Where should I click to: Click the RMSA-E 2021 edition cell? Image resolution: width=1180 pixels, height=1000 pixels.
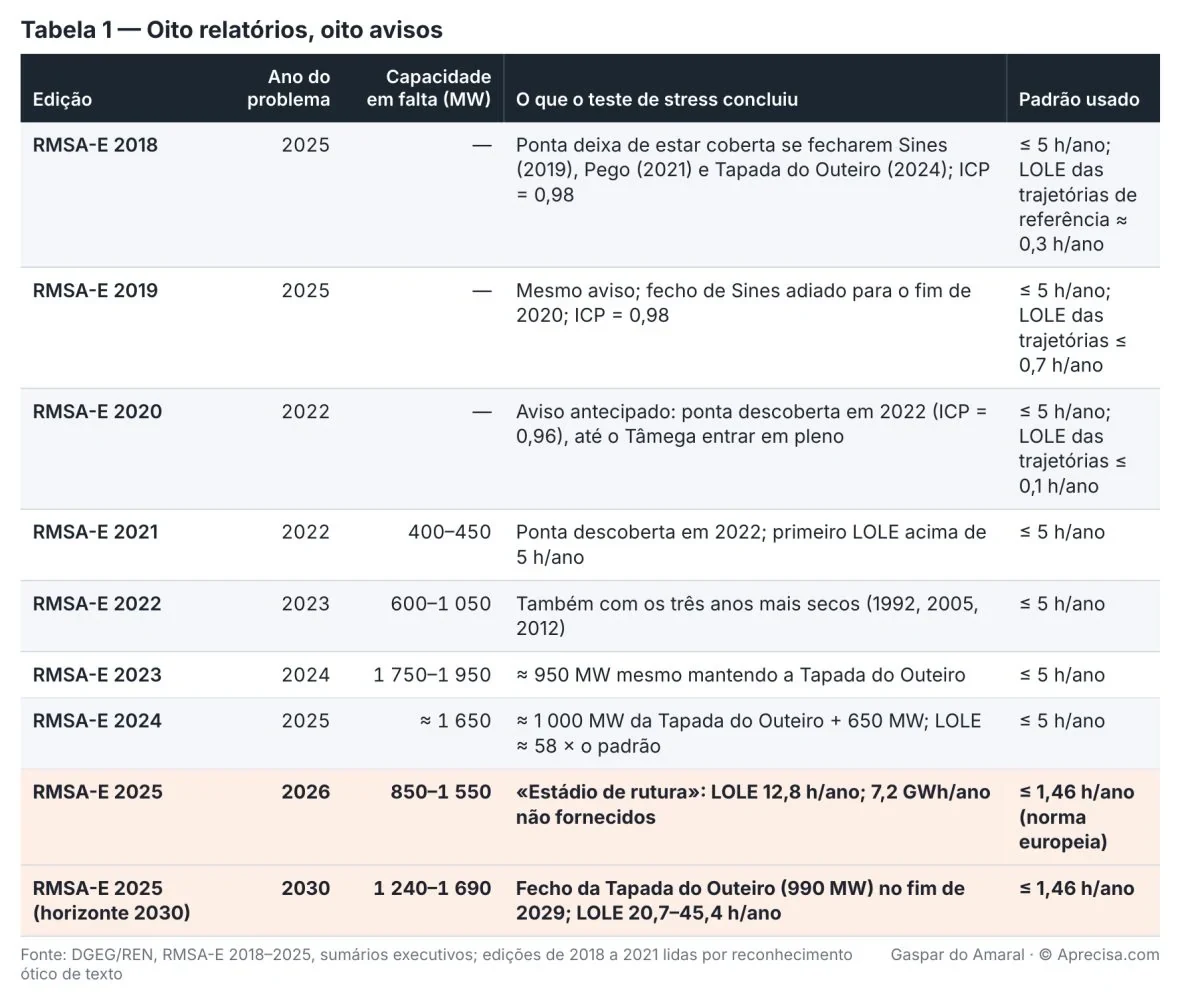point(96,532)
